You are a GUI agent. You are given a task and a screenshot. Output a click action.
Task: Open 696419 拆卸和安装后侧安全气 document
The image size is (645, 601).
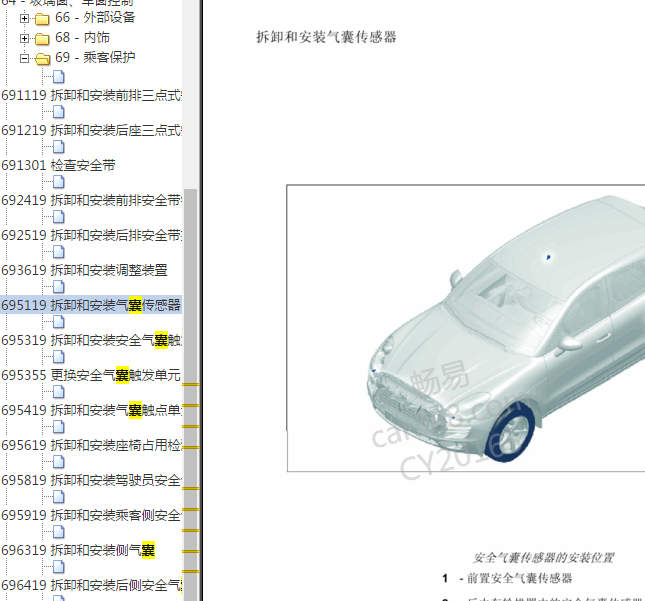tap(91, 585)
